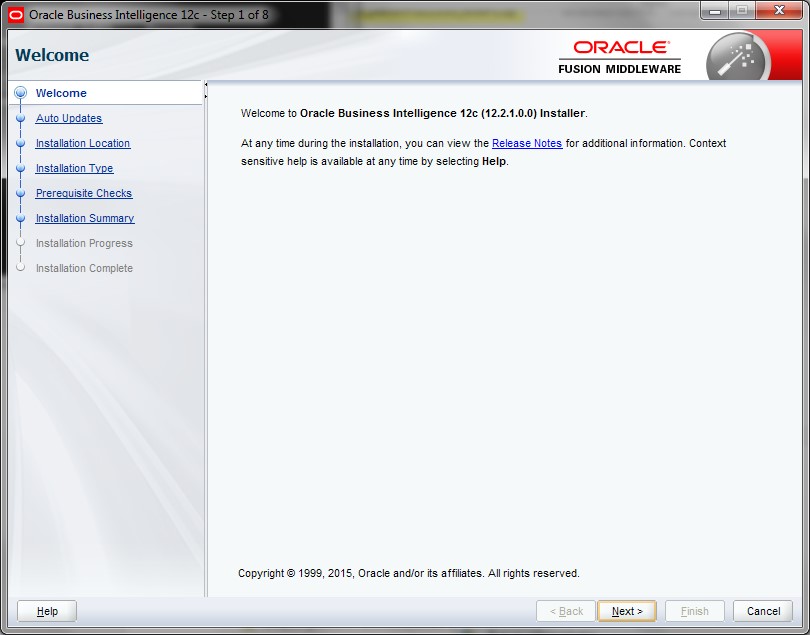The image size is (810, 635).
Task: Click the step bullet beside Welcome
Action: click(20, 93)
